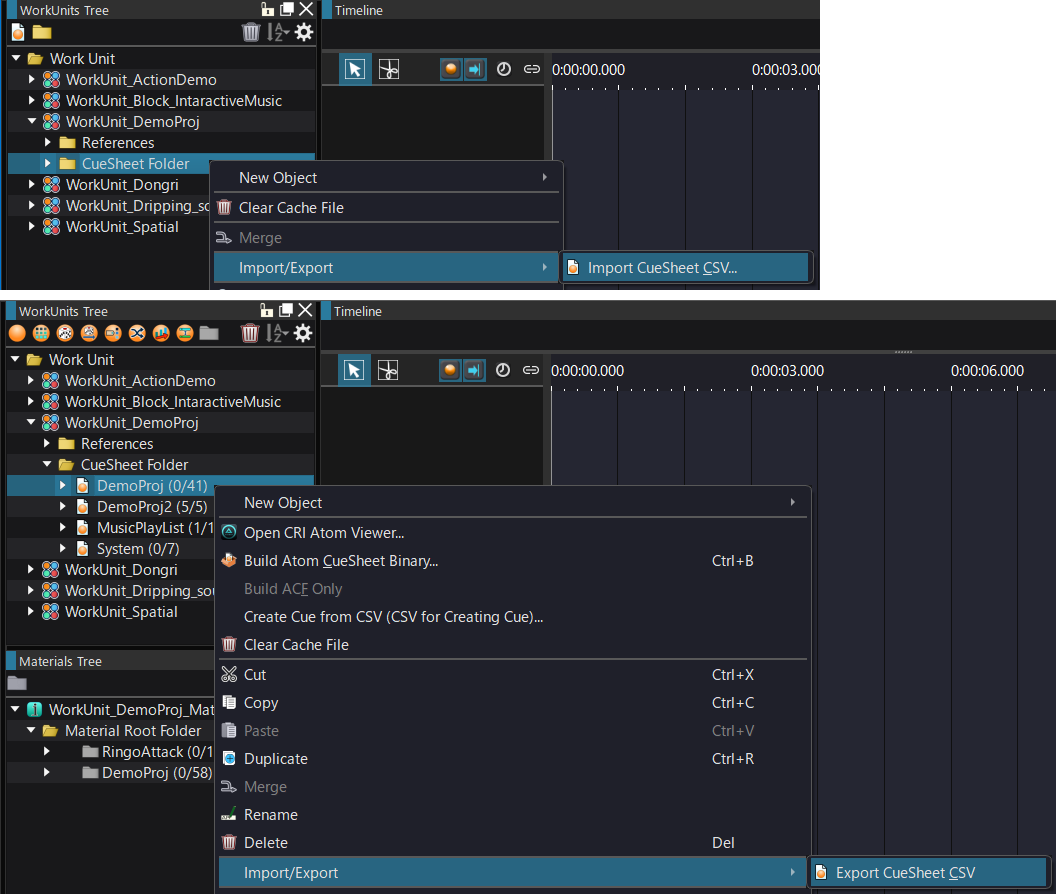
Task: Choose Copy in lower context menu
Action: [x=513, y=703]
